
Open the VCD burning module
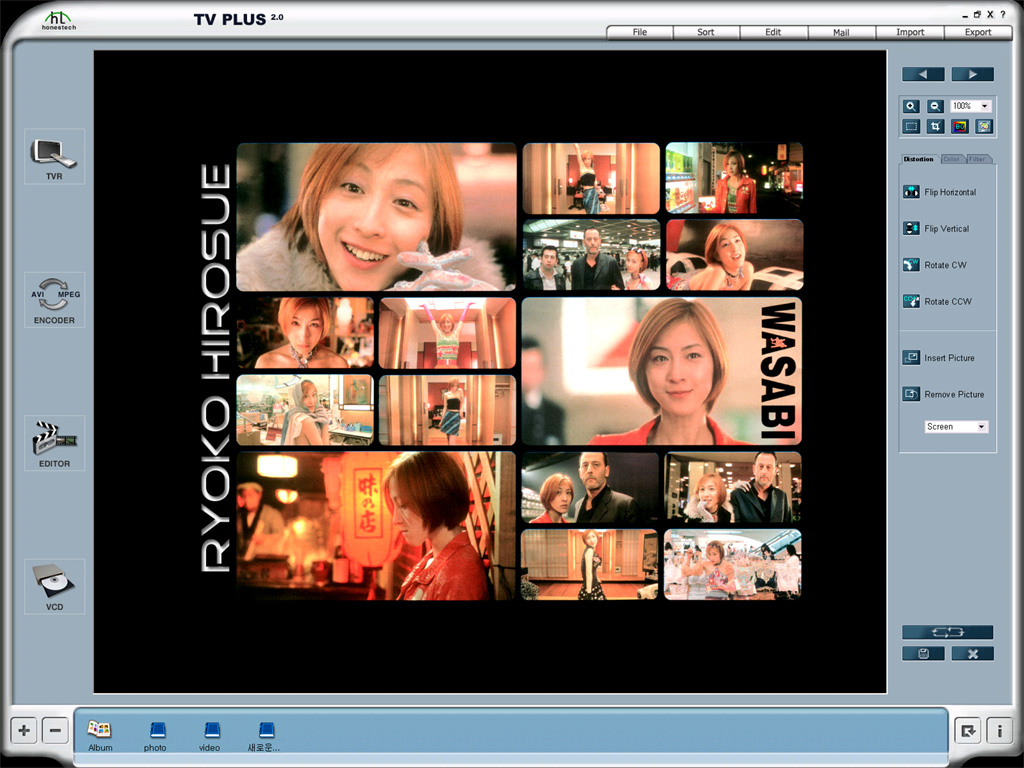tap(54, 586)
